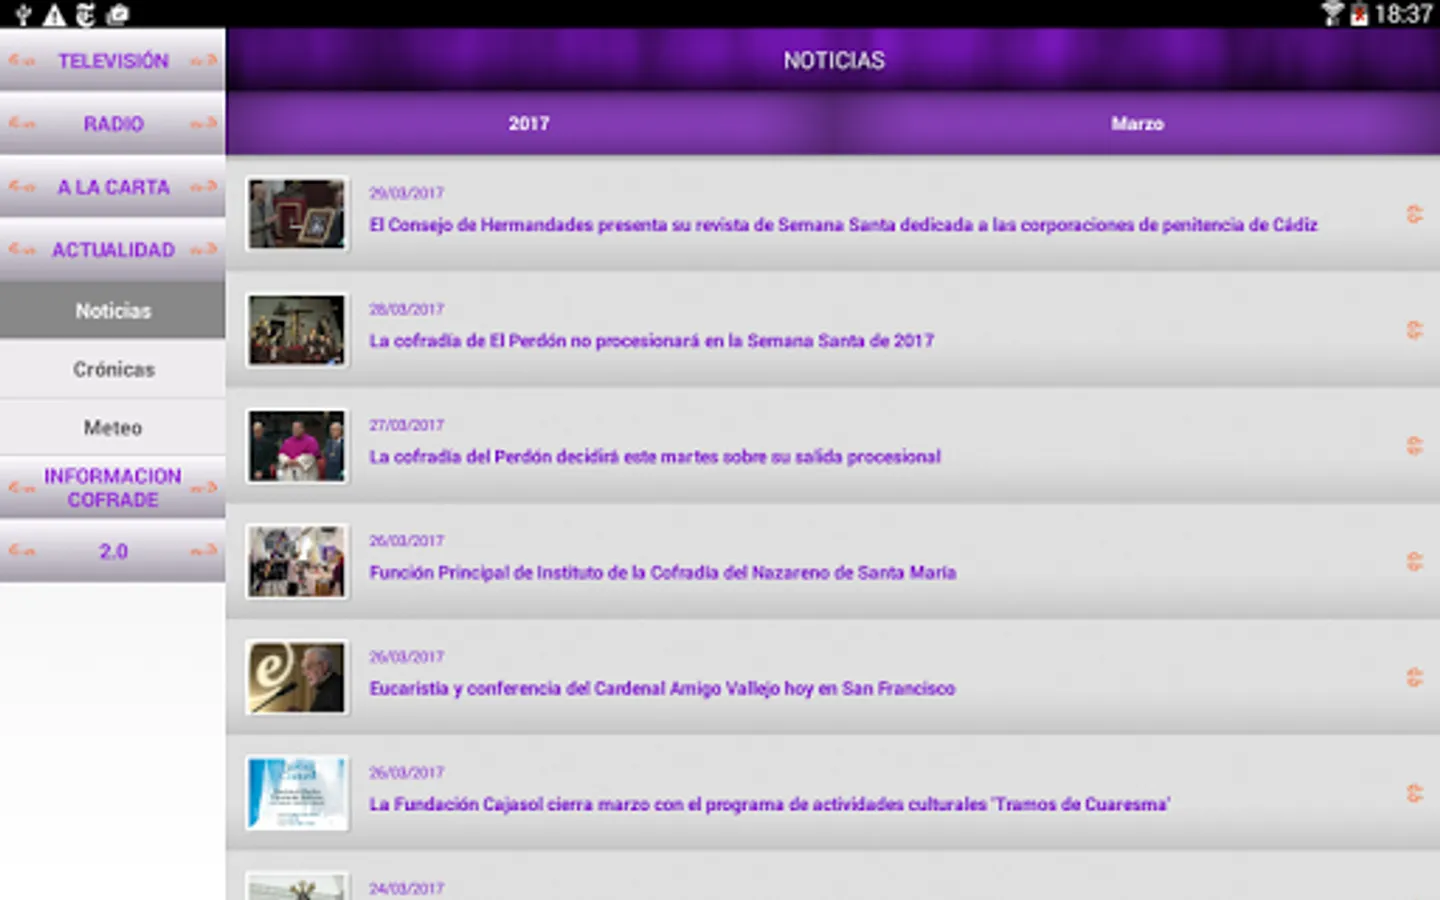The height and width of the screenshot is (900, 1440).
Task: Tap the share icon for Fundación Cajasol news
Action: click(x=1414, y=794)
